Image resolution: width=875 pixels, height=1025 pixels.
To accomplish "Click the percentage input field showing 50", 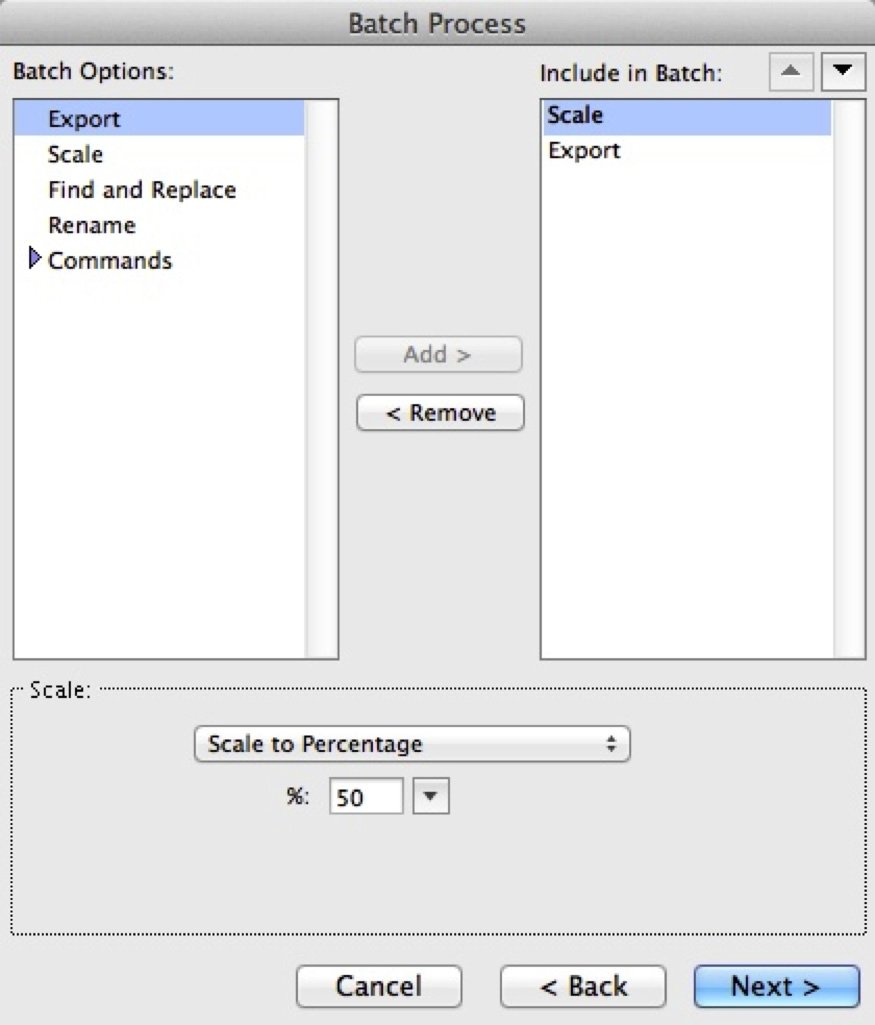I will [x=366, y=796].
